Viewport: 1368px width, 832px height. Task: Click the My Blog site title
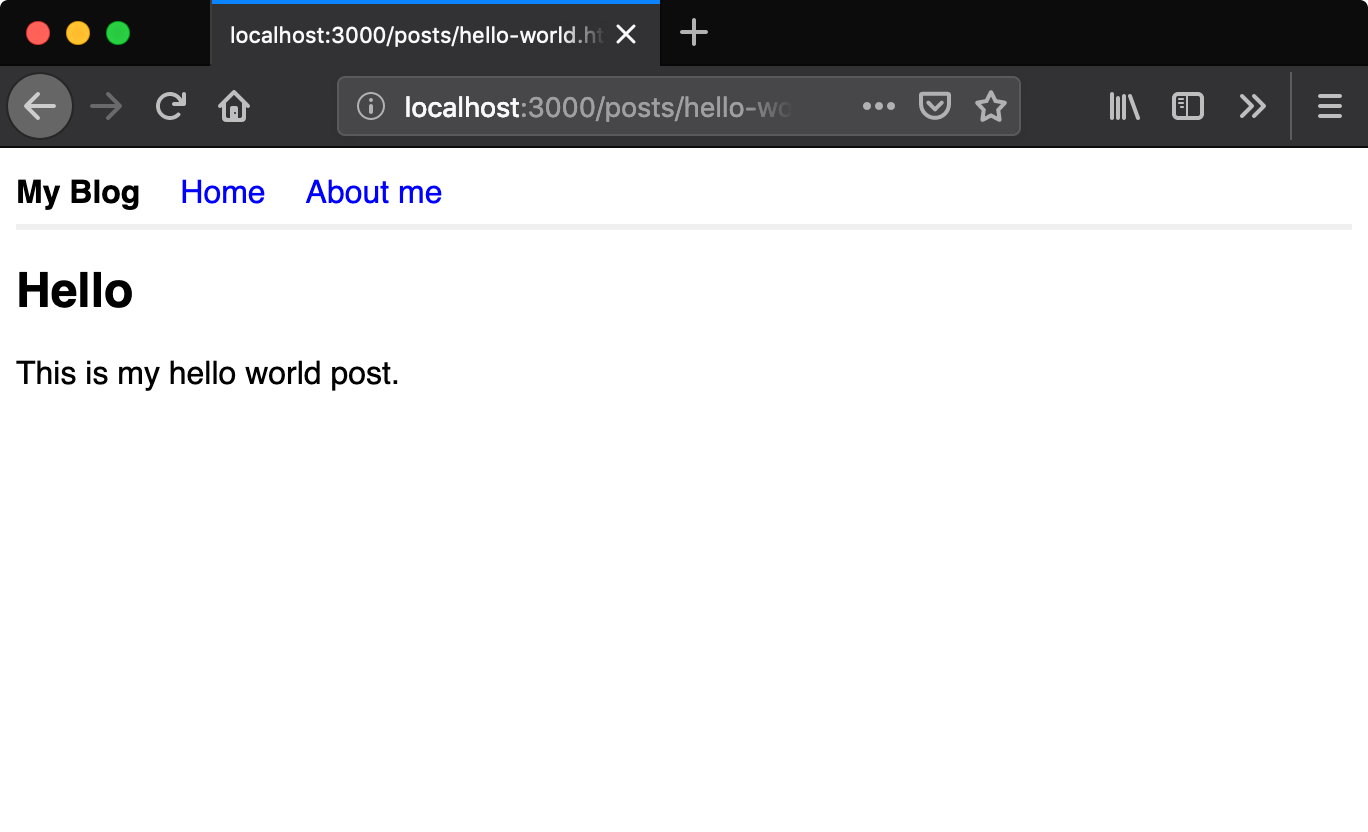[78, 192]
